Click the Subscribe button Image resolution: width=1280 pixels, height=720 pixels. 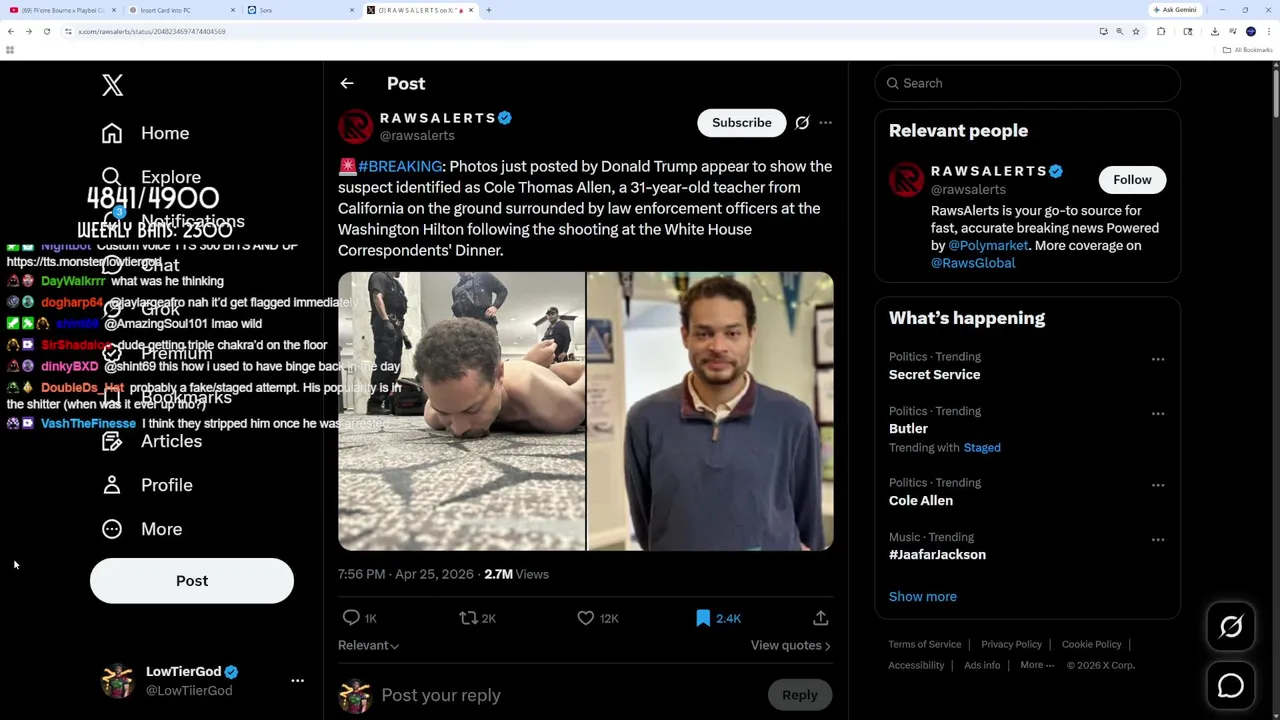tap(741, 123)
